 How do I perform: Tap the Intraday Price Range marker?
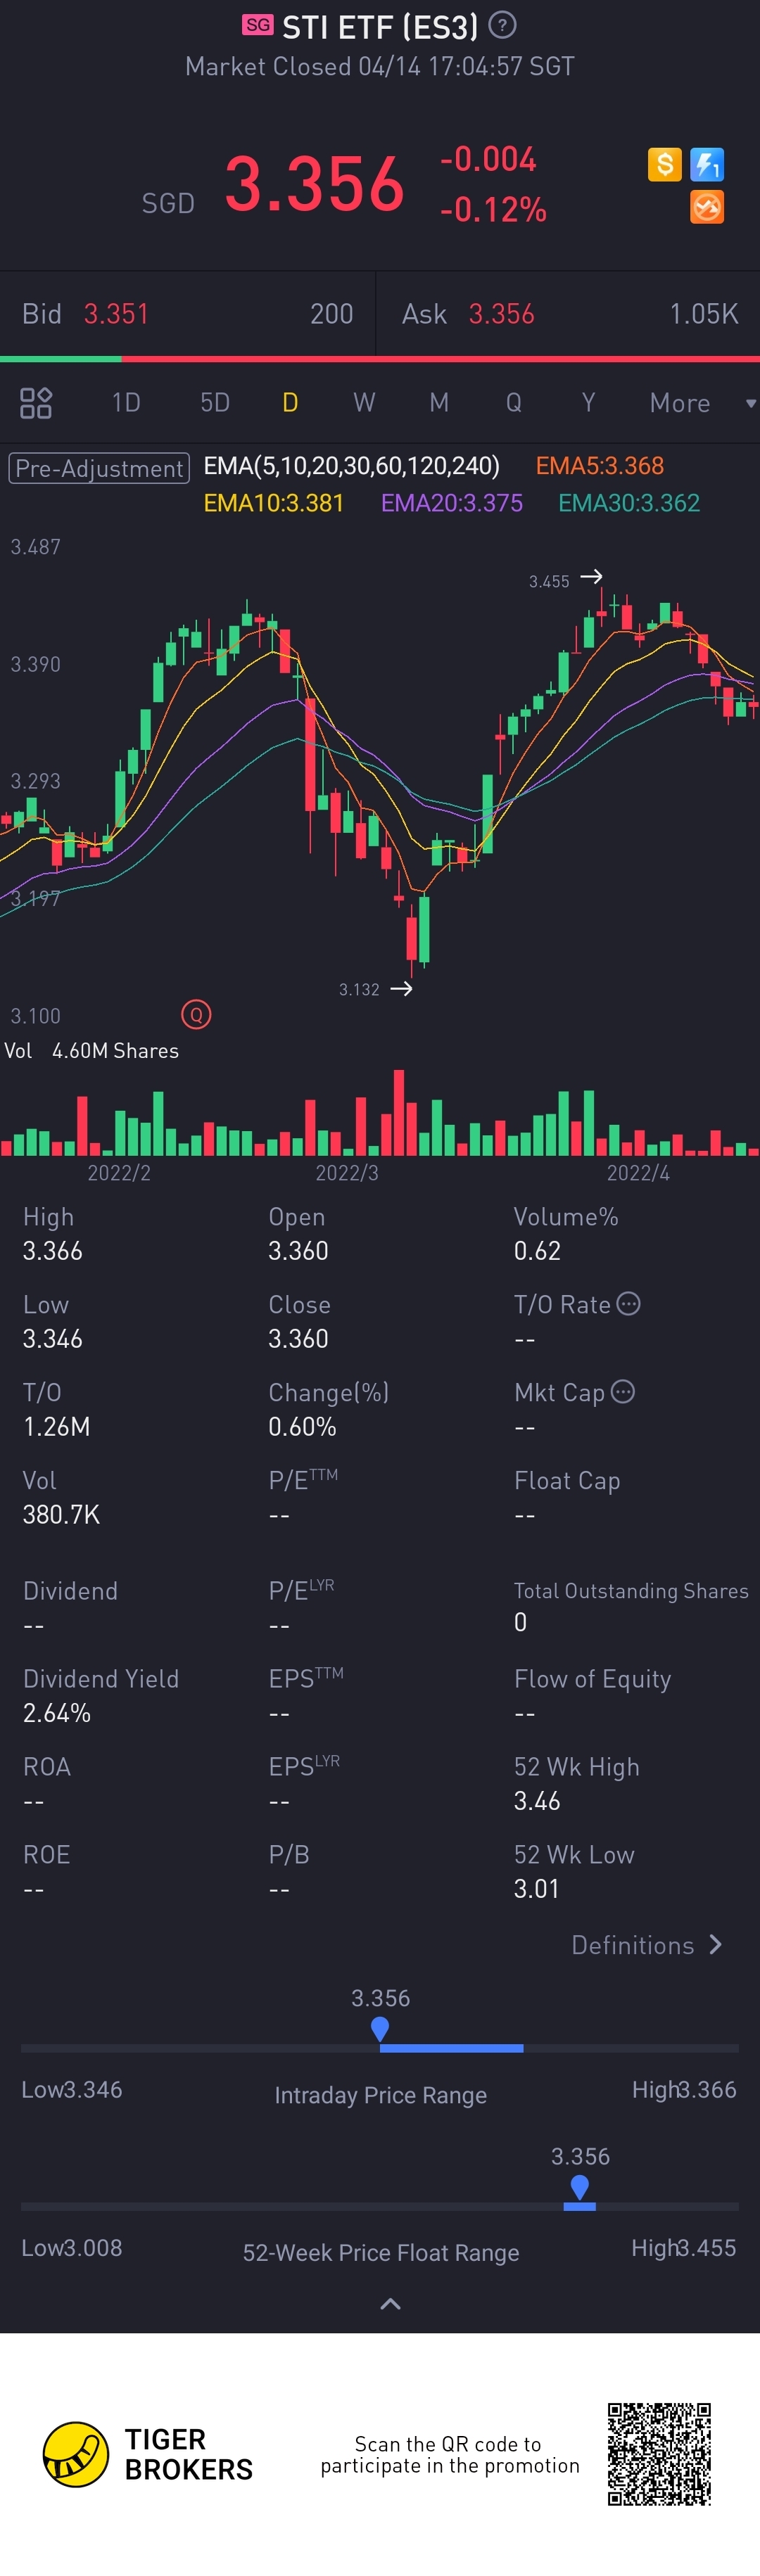[x=380, y=2028]
